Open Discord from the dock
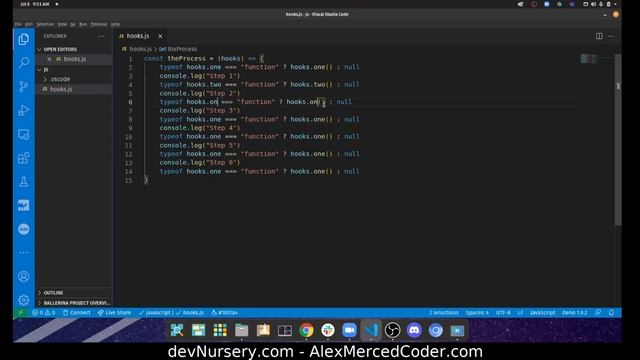Image resolution: width=640 pixels, height=360 pixels. tap(414, 330)
